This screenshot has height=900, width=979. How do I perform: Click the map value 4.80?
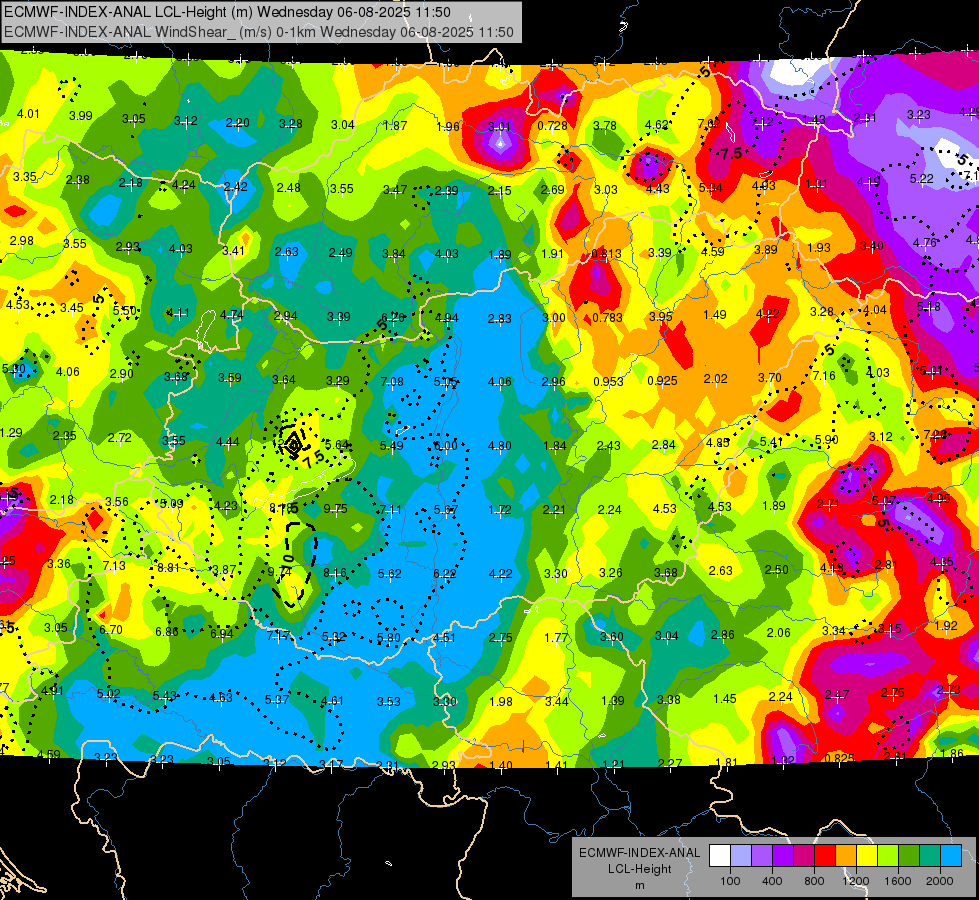[x=499, y=445]
